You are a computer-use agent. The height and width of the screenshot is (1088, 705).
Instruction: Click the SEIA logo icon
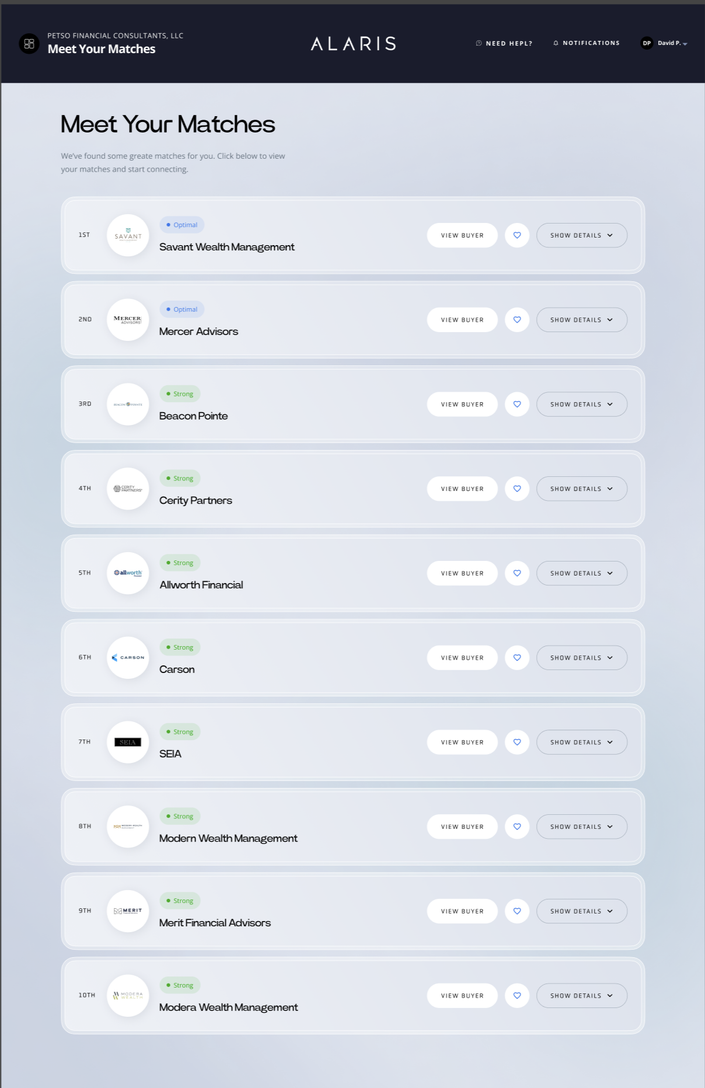click(128, 742)
